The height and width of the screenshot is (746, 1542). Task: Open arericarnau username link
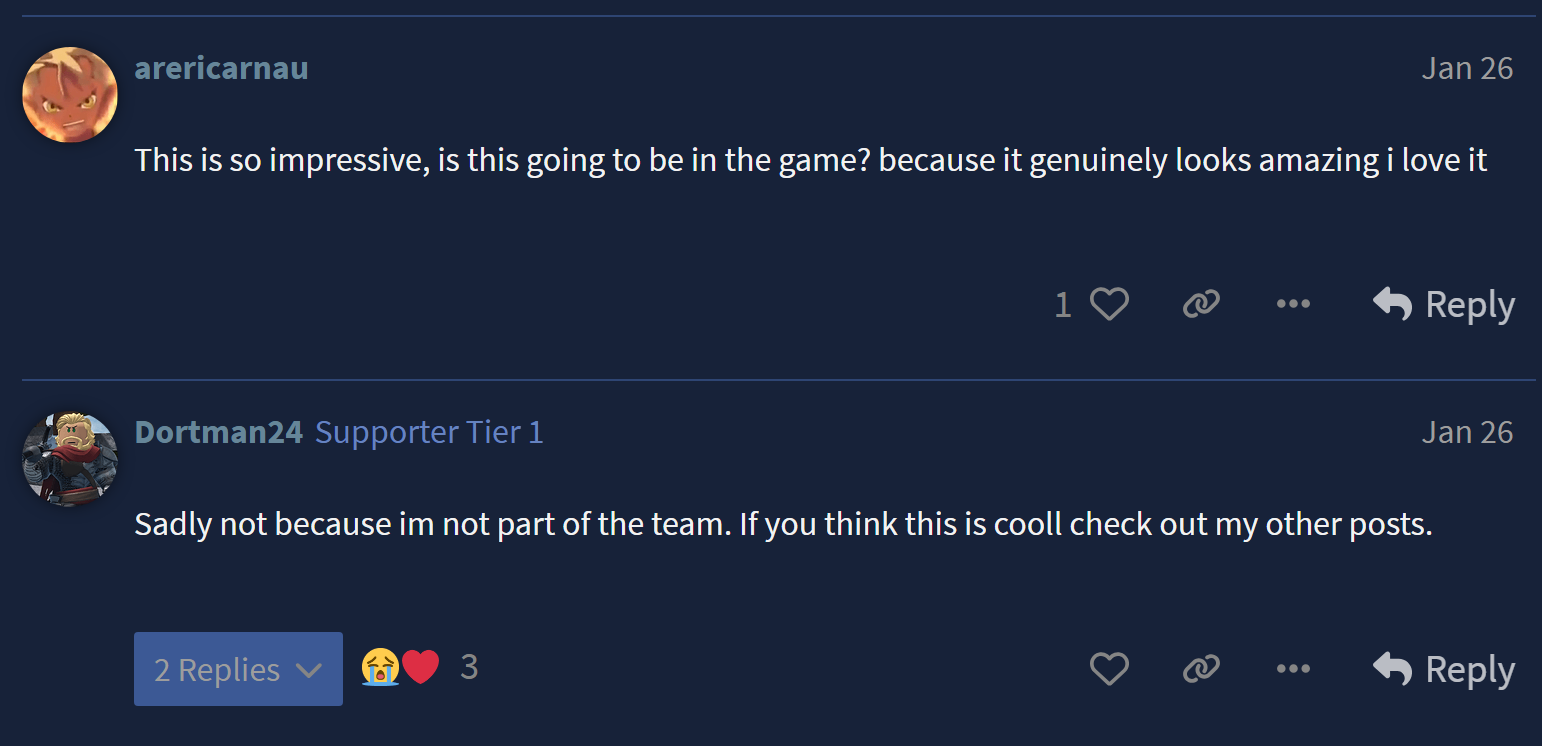[221, 68]
